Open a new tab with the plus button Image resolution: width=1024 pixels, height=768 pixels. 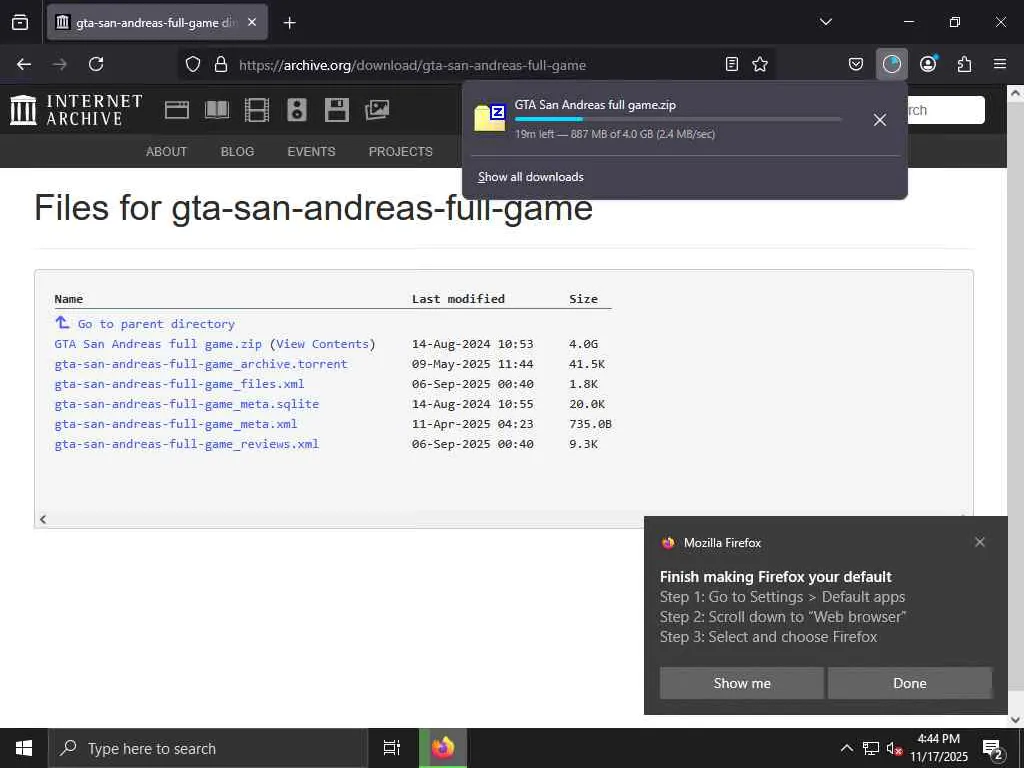point(289,23)
